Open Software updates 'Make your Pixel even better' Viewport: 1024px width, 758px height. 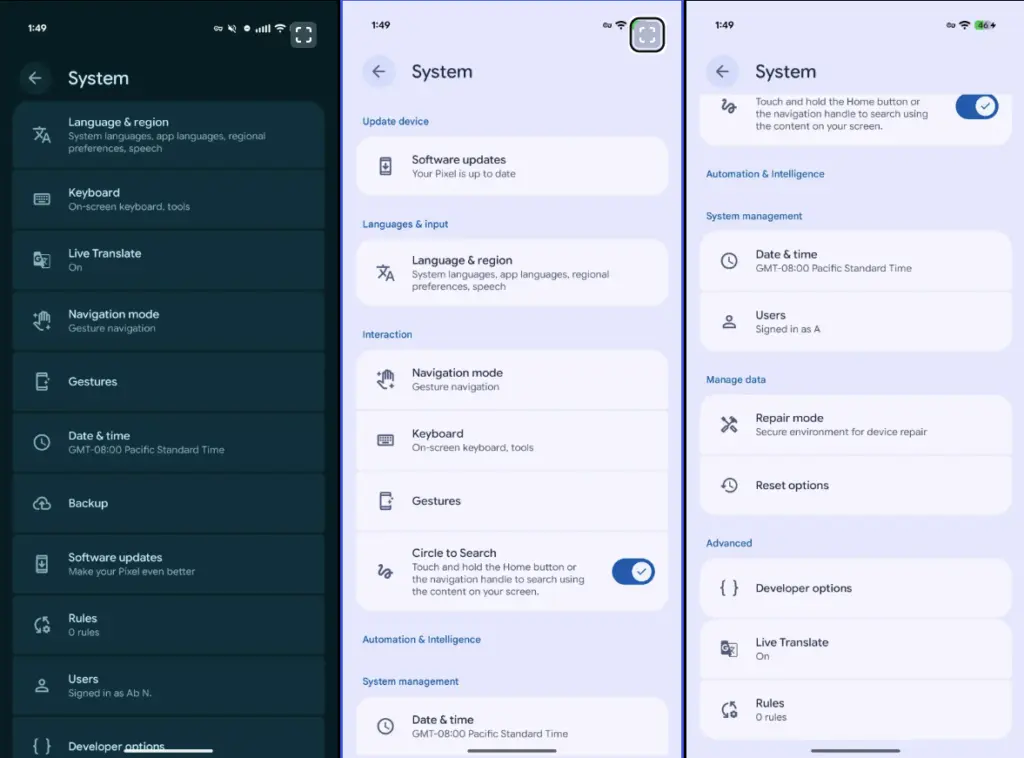tap(168, 564)
